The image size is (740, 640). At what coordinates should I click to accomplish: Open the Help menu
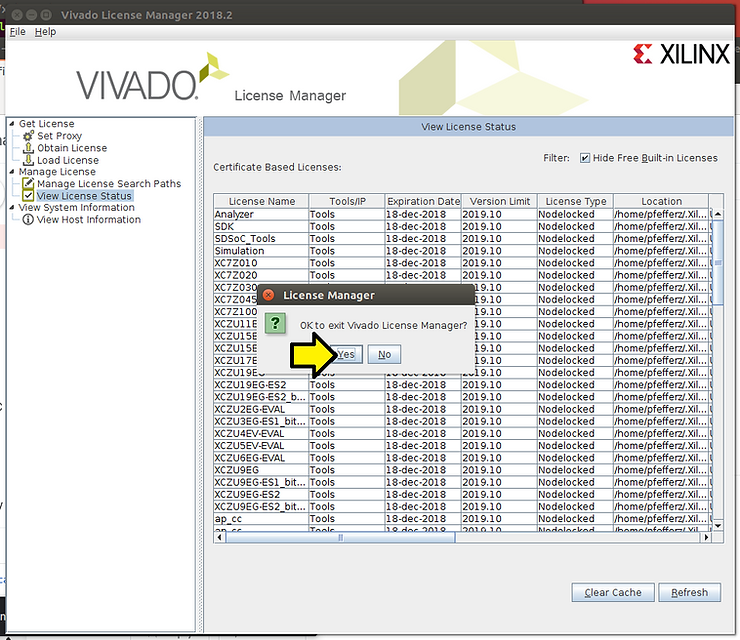click(45, 32)
